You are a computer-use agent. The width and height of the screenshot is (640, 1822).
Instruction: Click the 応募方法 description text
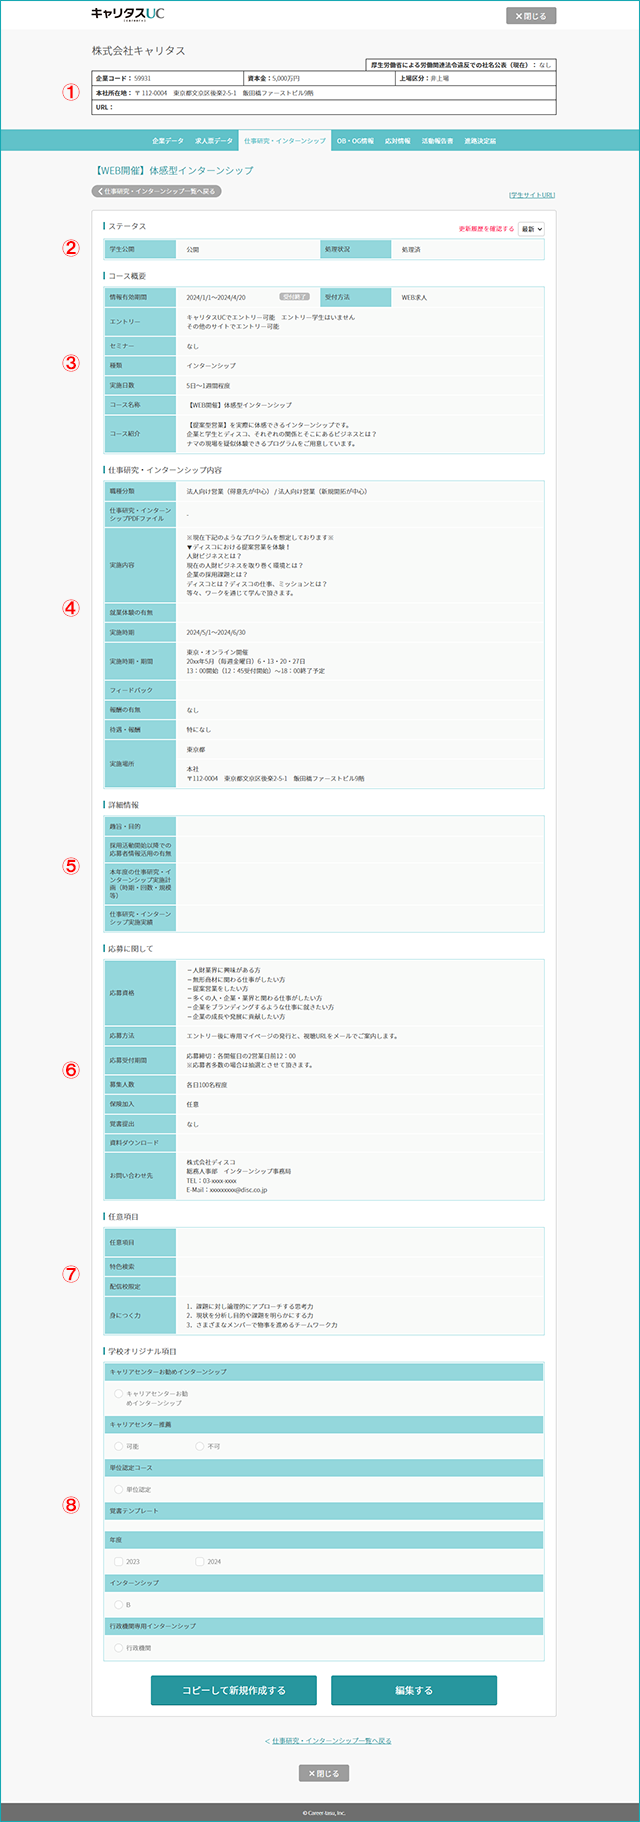292,1036
